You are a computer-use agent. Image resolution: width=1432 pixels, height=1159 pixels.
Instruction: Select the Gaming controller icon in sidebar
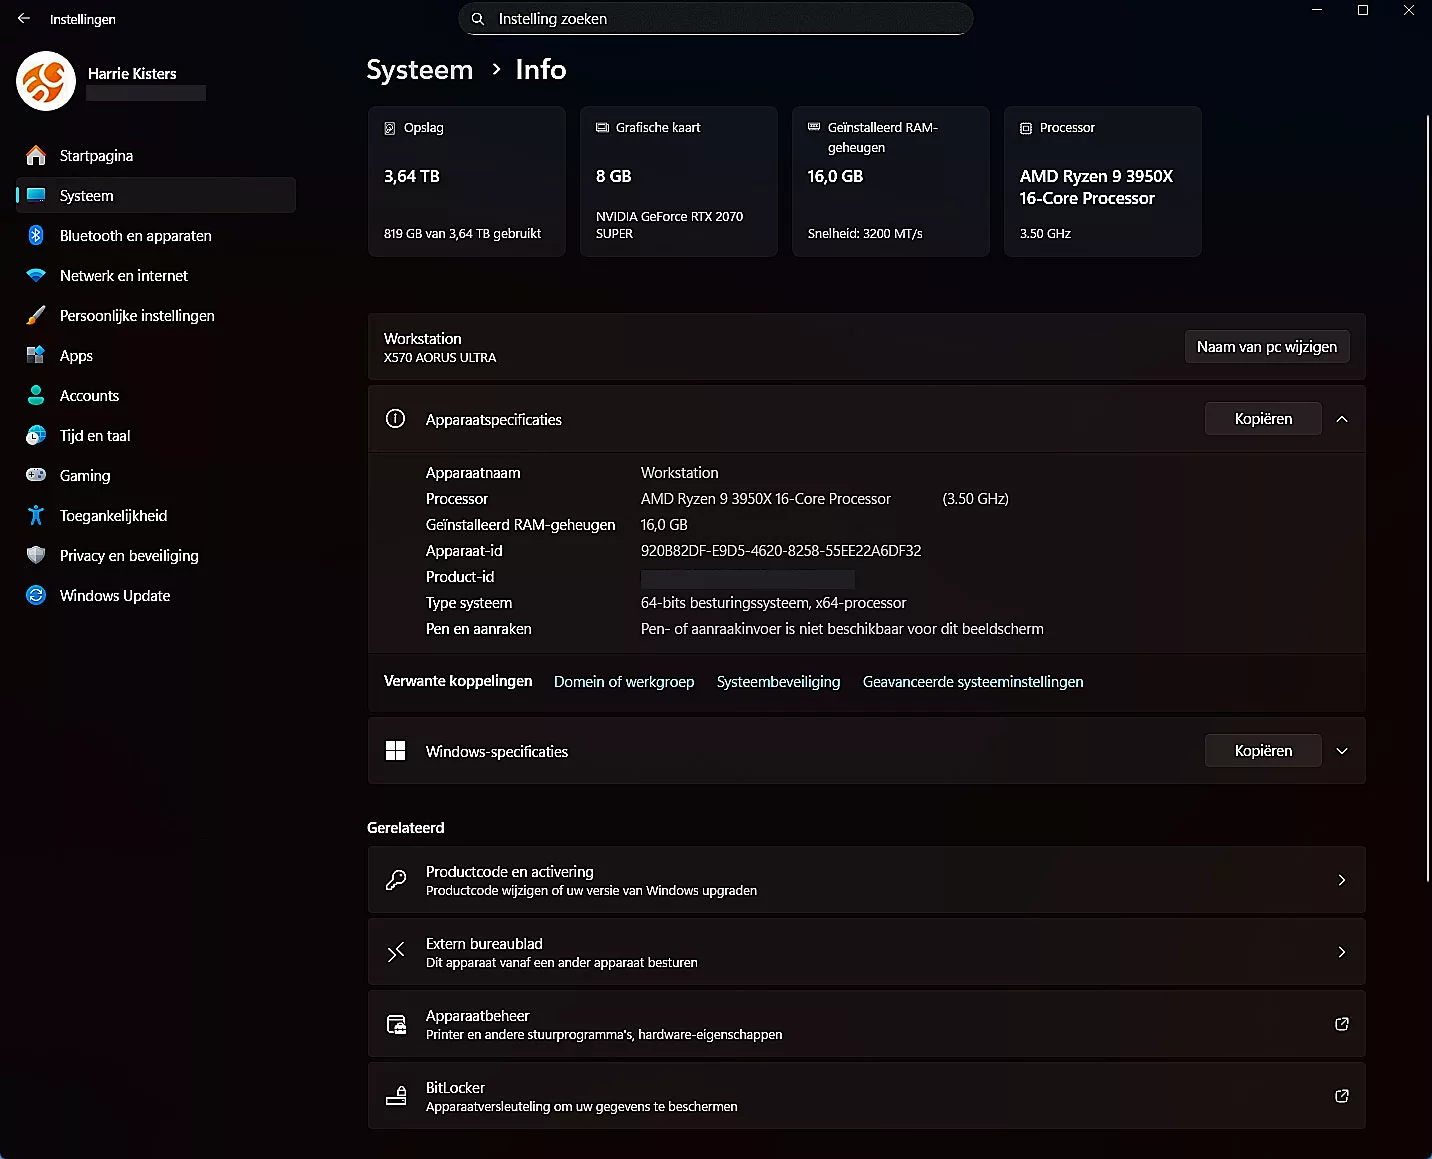click(36, 475)
